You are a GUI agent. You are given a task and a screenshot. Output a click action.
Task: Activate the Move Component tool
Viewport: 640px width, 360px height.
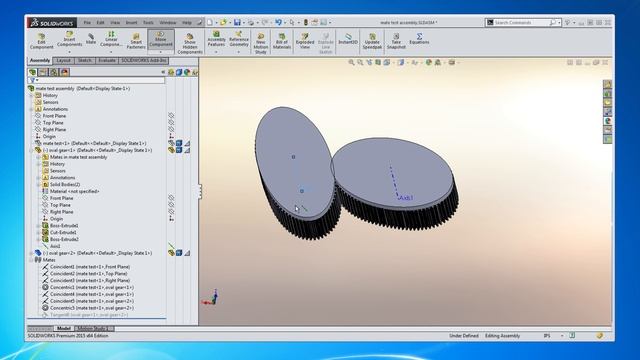click(x=161, y=39)
